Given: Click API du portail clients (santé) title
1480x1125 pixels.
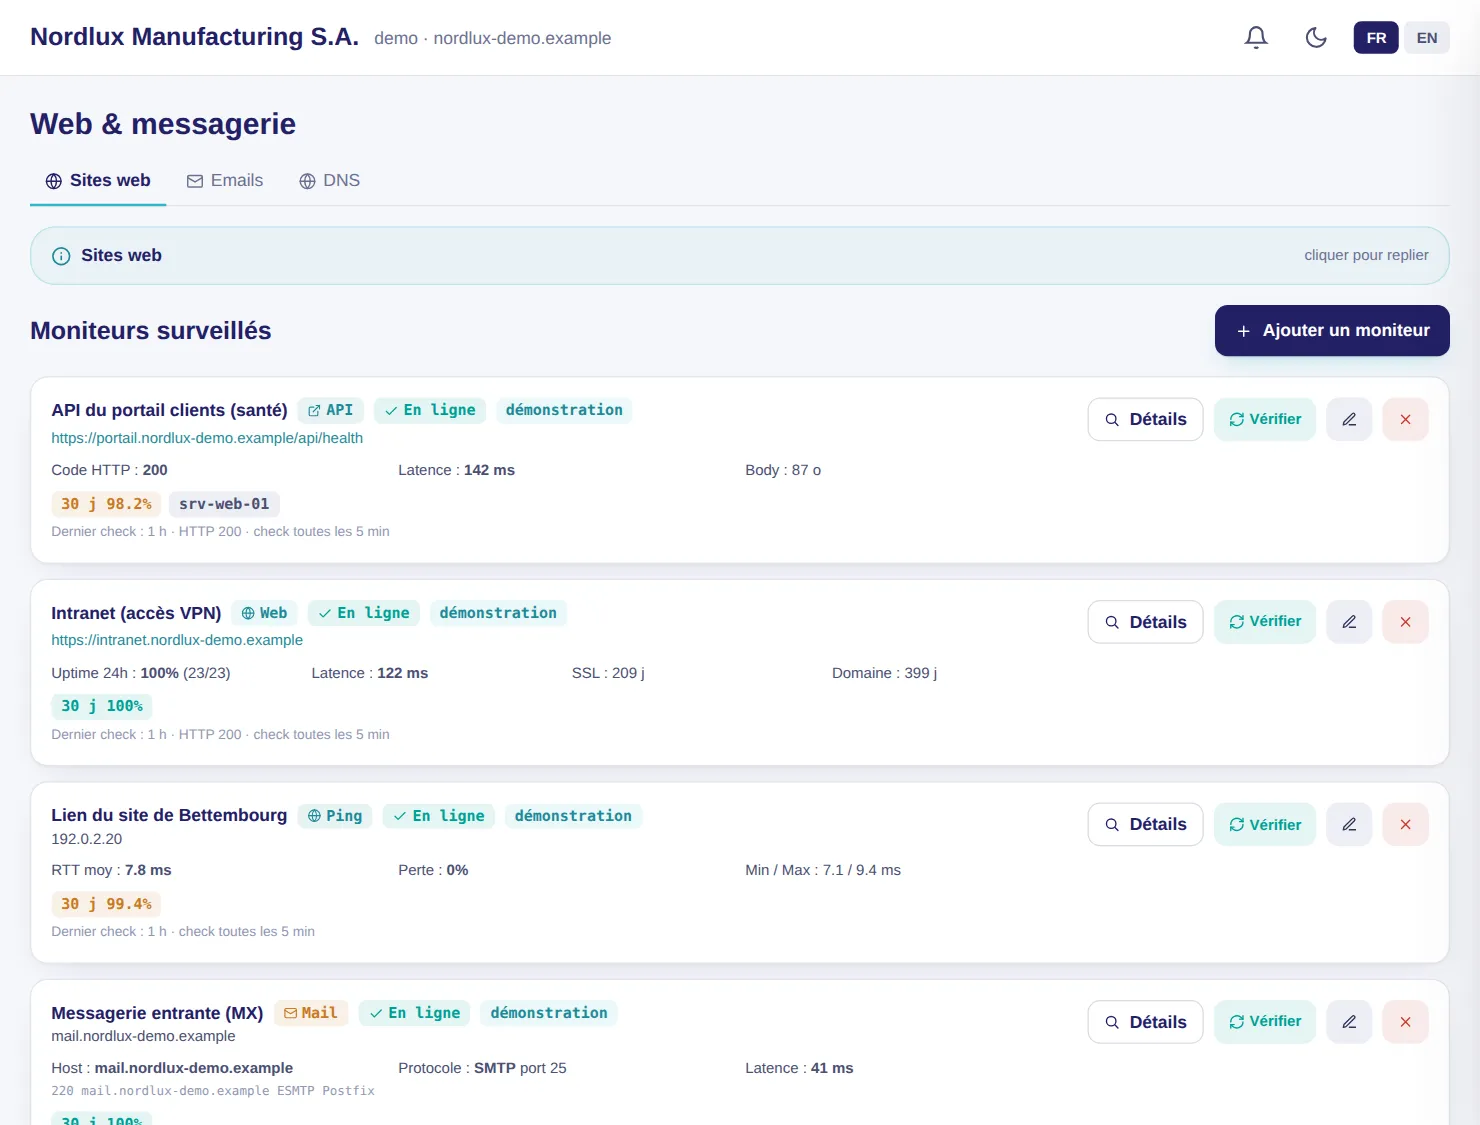Looking at the screenshot, I should 169,410.
